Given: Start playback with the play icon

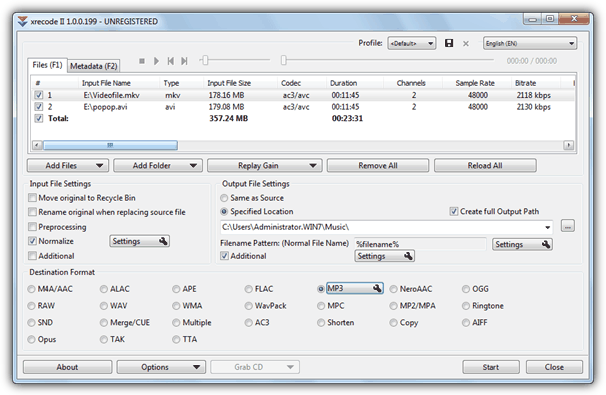Looking at the screenshot, I should tap(156, 61).
